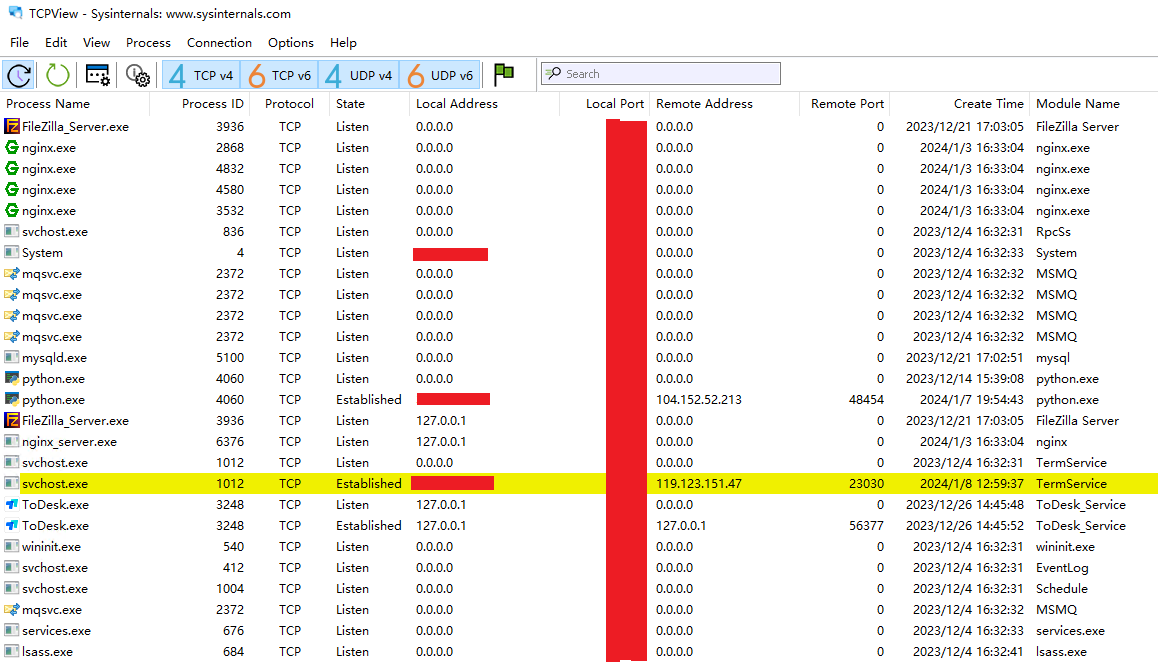This screenshot has height=662, width=1158.
Task: Open the Connection menu
Action: (x=219, y=43)
